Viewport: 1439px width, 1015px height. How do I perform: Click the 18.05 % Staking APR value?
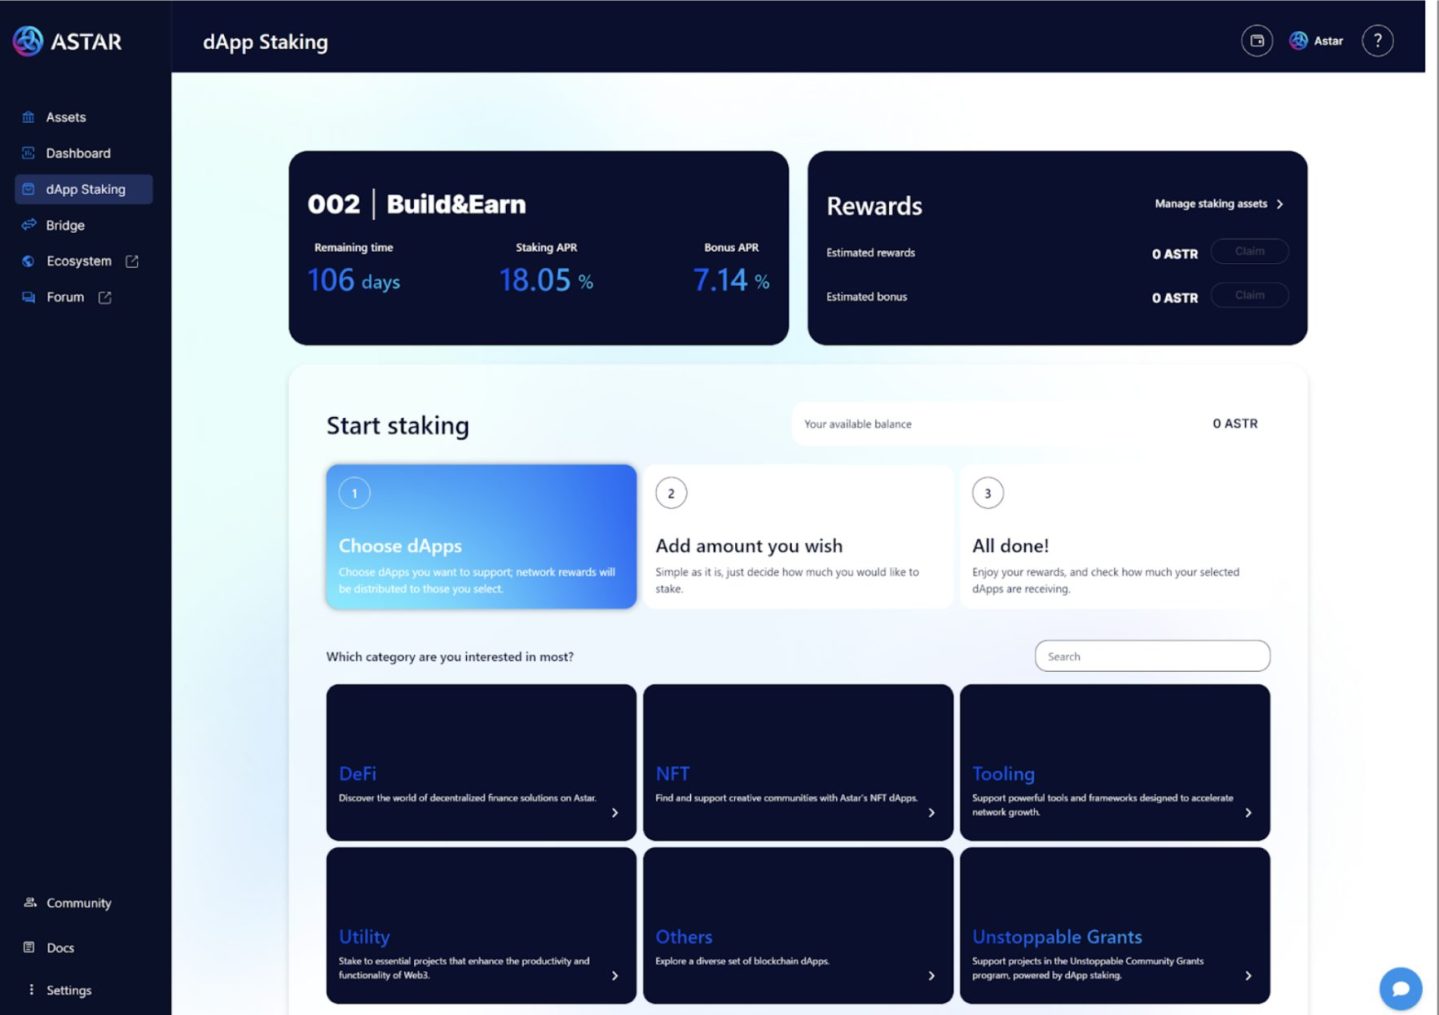pyautogui.click(x=546, y=280)
